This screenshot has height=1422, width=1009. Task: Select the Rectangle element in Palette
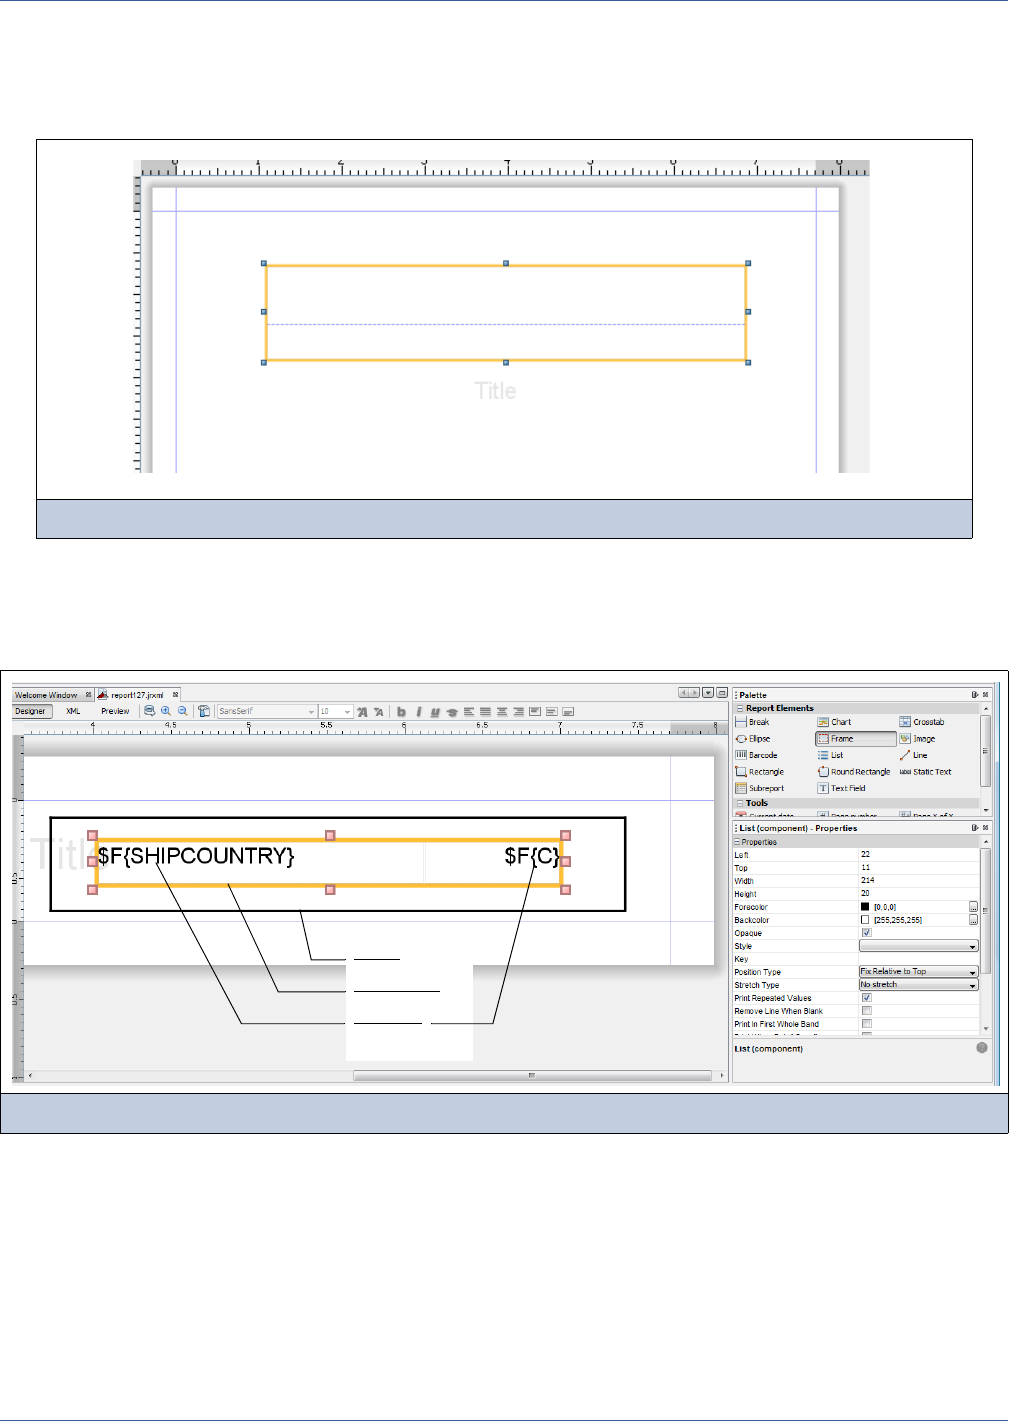pos(759,772)
